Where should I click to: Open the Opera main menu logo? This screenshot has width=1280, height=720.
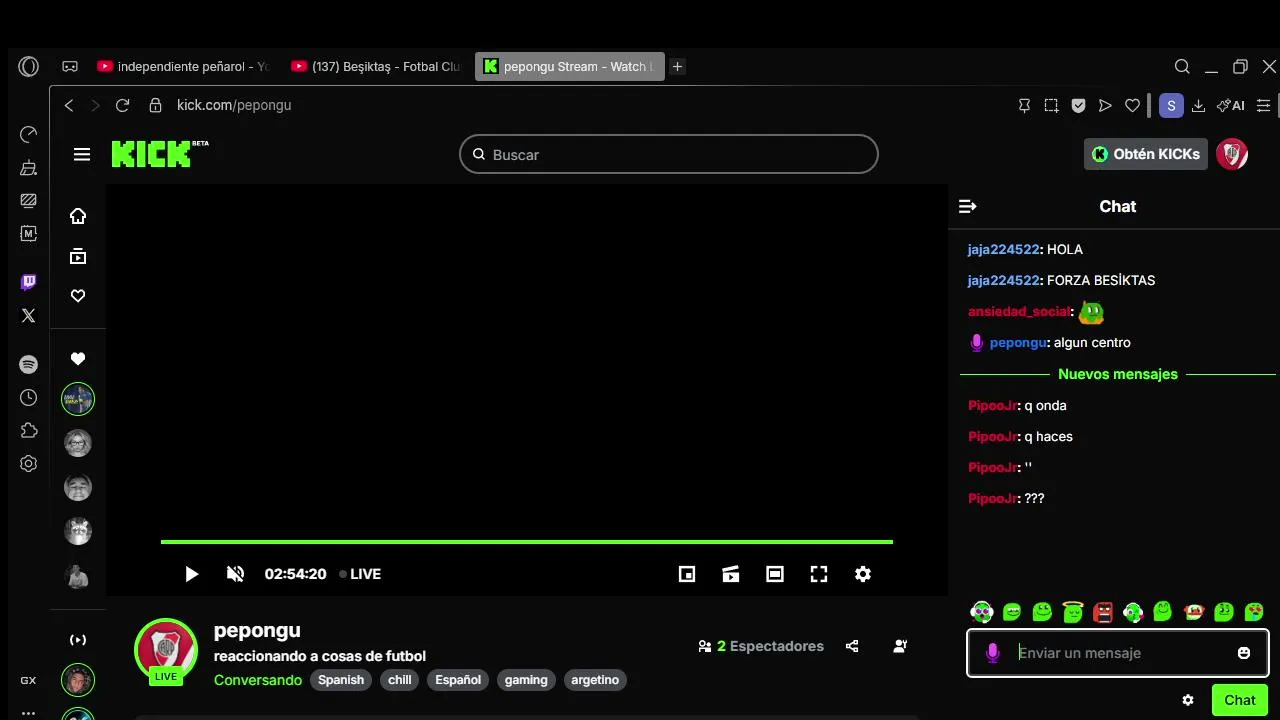28,67
